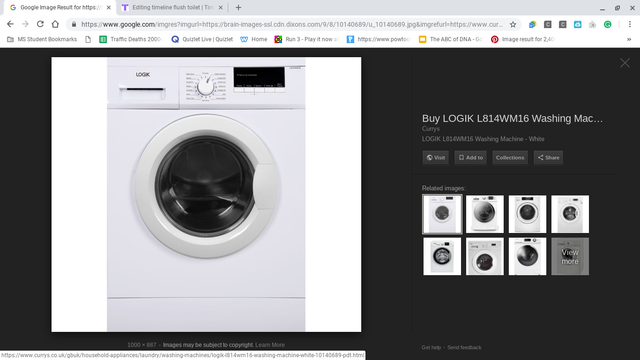This screenshot has width=640, height=360.
Task: Open the Pinterest Image result bookmark
Action: coord(523,39)
